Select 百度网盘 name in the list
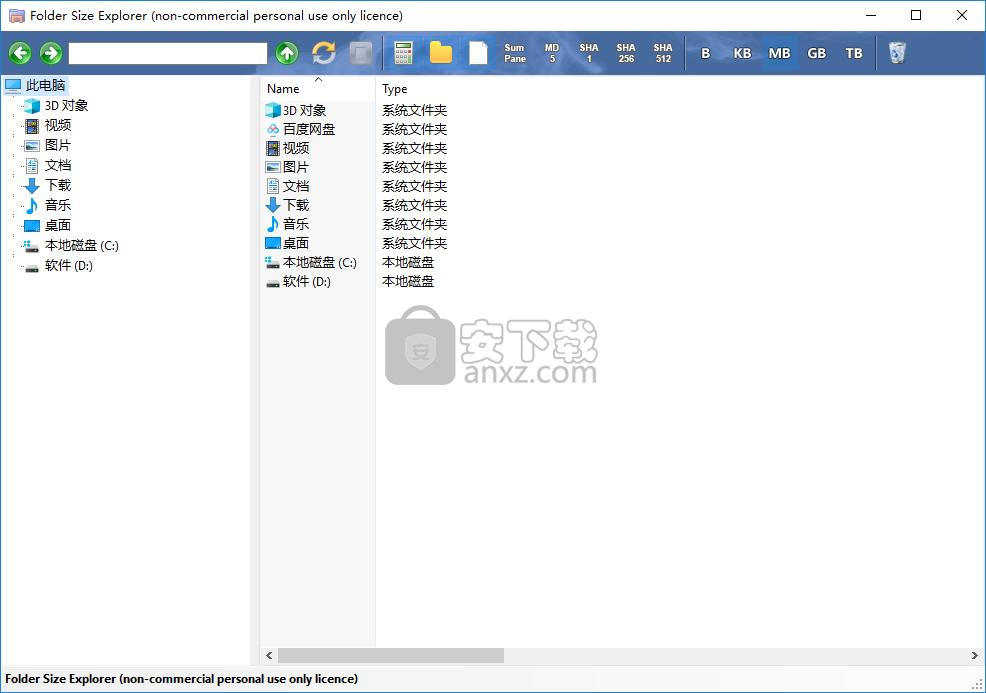The width and height of the screenshot is (986, 693). click(309, 129)
